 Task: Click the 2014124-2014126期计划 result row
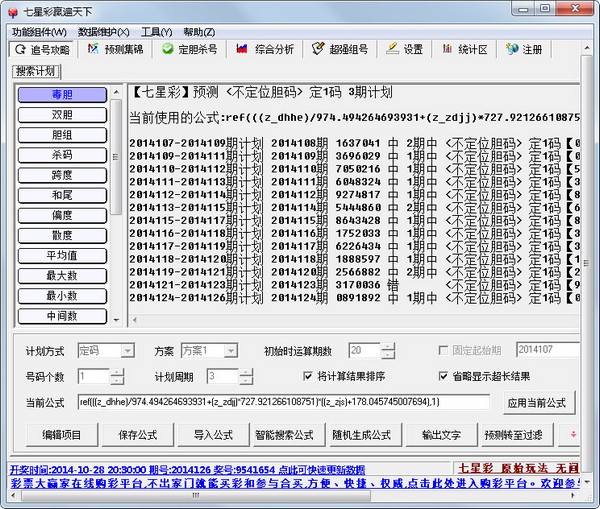click(354, 298)
